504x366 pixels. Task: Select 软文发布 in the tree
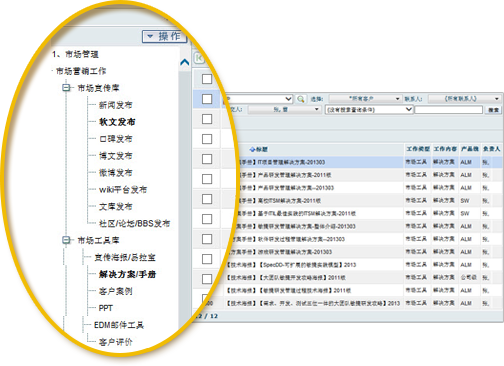(x=117, y=122)
